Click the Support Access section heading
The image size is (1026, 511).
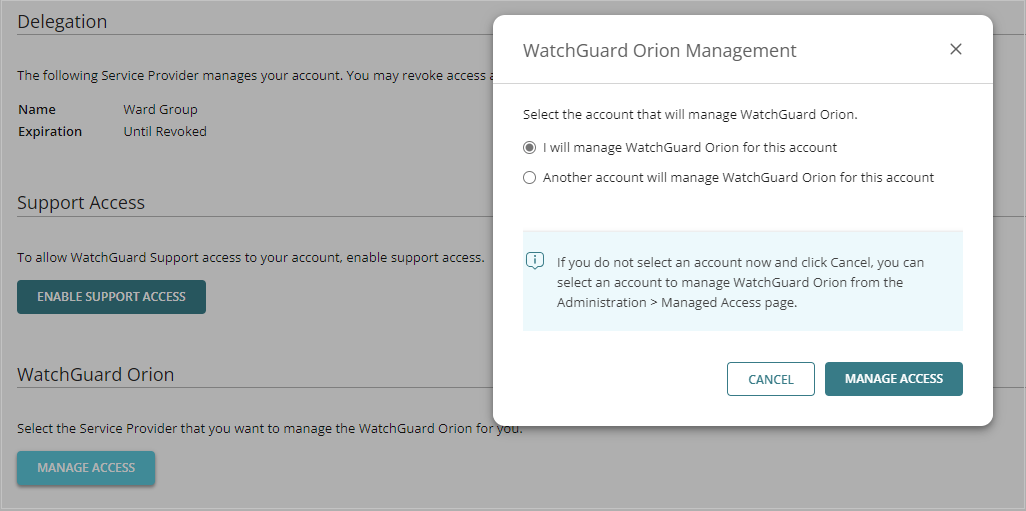point(81,202)
